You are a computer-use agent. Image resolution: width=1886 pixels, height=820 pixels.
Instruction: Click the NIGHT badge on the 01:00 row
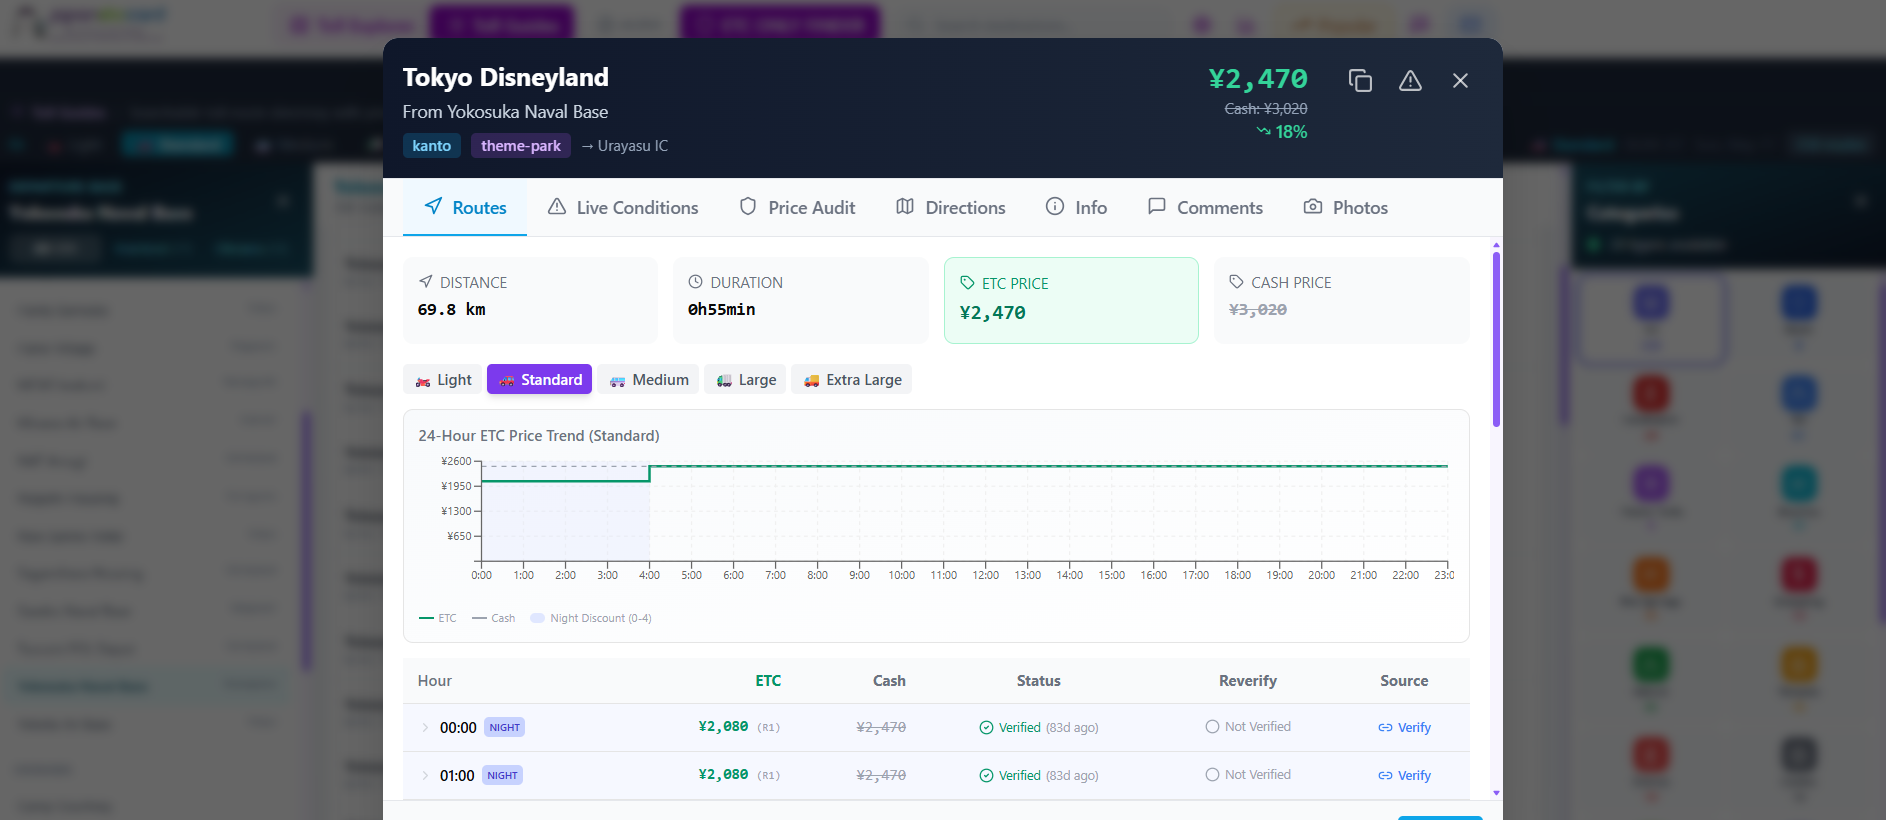[x=503, y=775]
